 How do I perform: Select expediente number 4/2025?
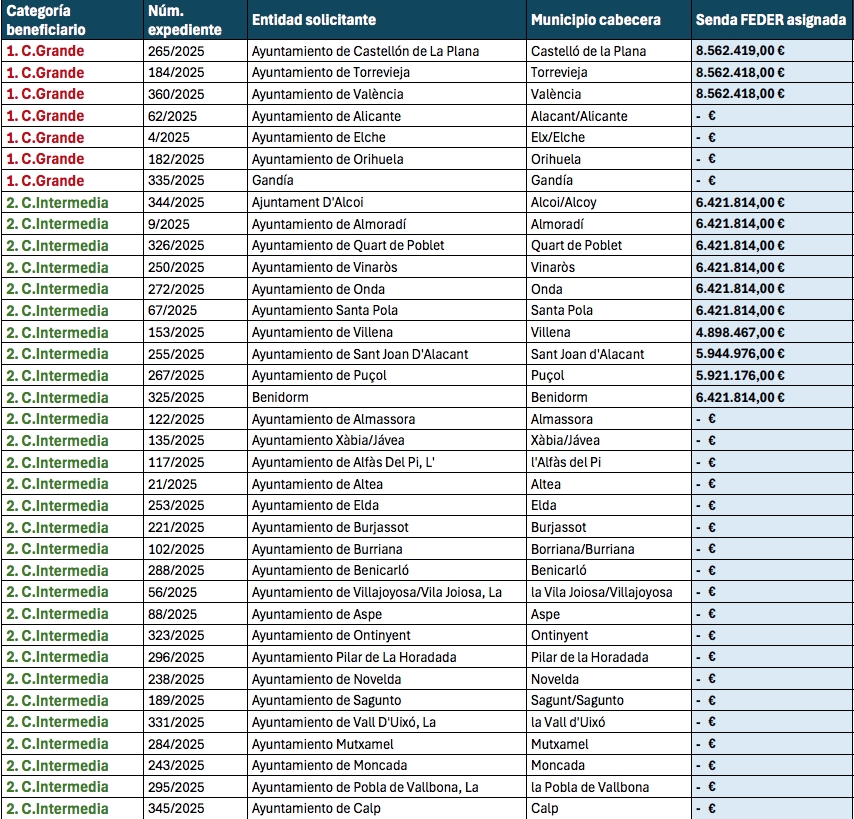[168, 137]
